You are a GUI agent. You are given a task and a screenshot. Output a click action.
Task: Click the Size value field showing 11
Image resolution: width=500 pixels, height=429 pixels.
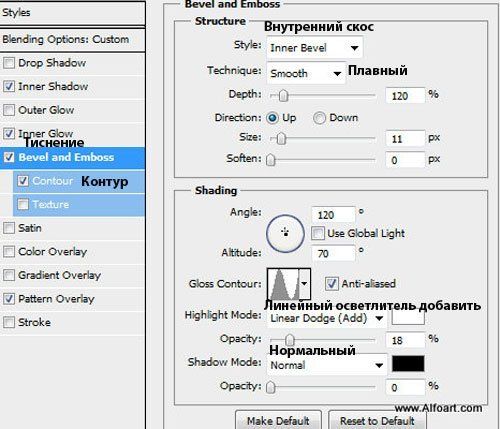point(405,138)
